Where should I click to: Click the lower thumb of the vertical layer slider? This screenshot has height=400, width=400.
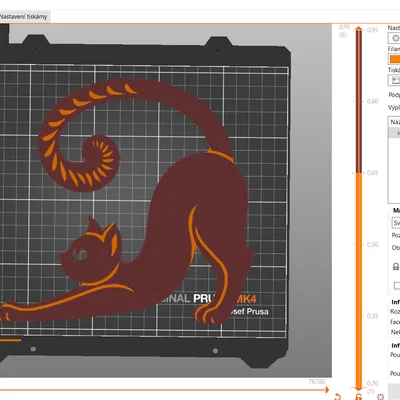pyautogui.click(x=358, y=389)
